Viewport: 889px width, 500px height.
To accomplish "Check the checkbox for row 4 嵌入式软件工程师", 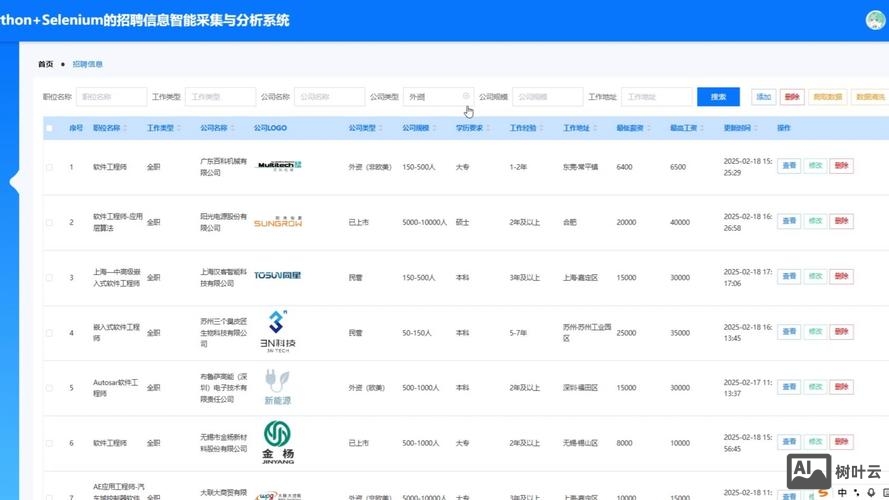I will tap(49, 333).
